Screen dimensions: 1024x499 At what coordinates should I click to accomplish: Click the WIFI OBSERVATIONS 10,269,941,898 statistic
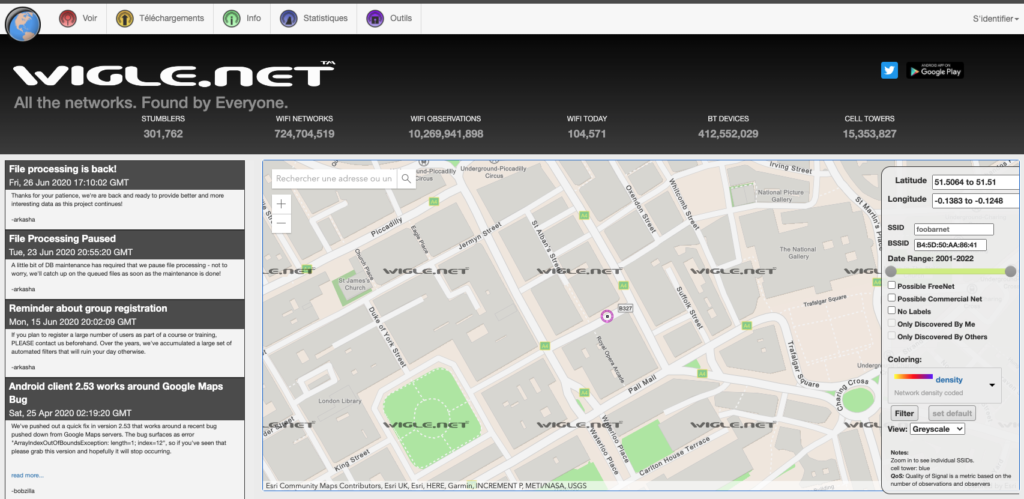pos(446,127)
